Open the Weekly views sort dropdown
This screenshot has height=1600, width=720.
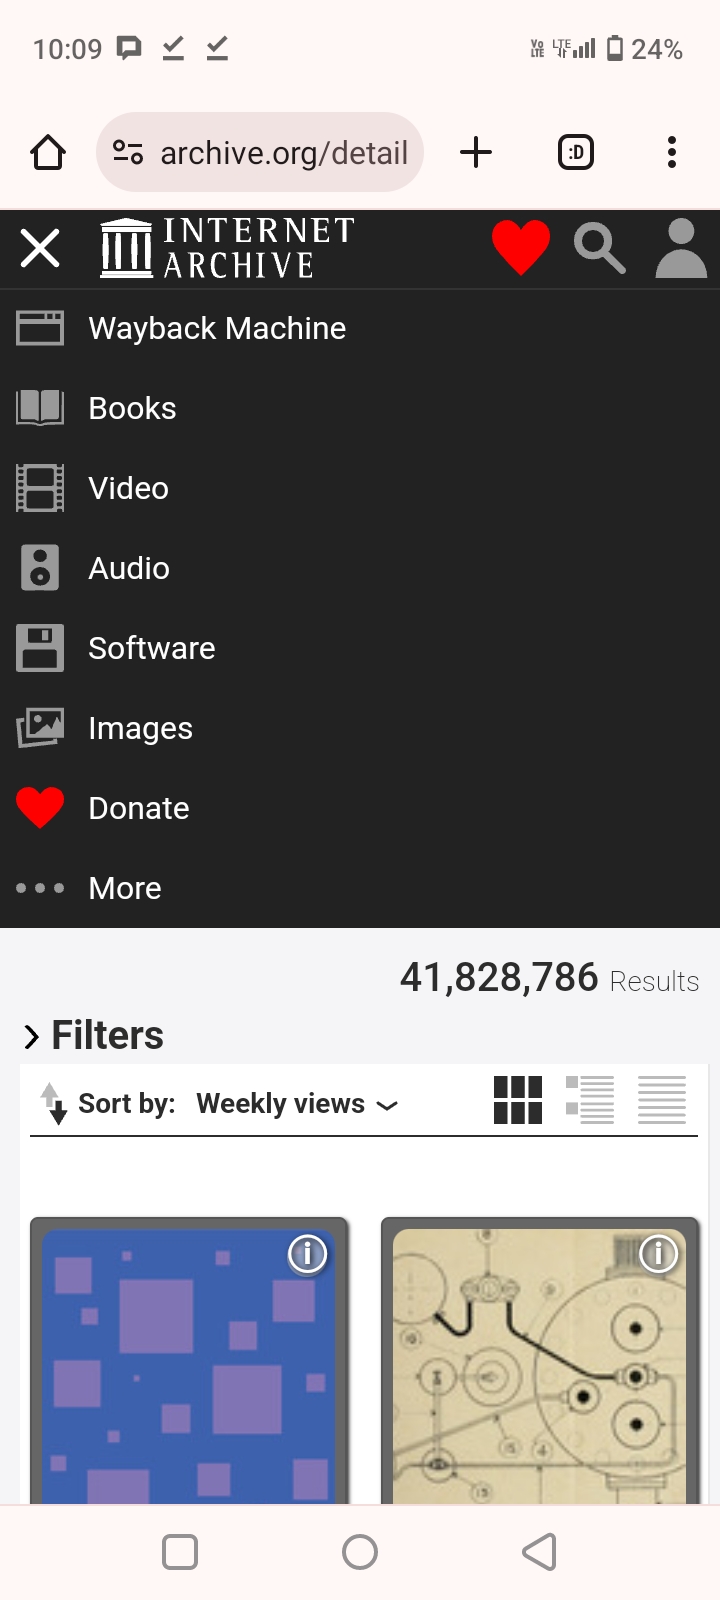coord(297,1104)
